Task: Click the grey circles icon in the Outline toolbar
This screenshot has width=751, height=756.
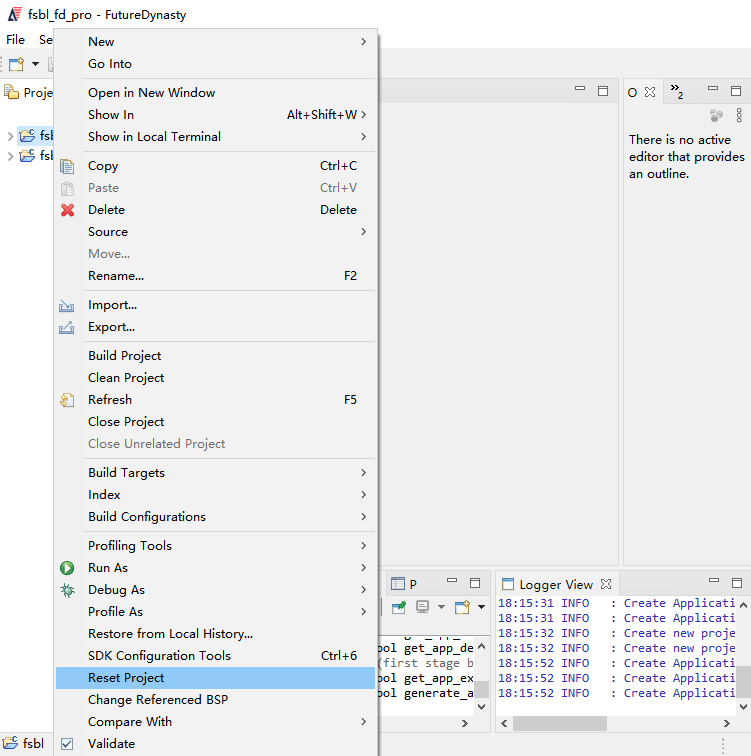Action: [716, 115]
